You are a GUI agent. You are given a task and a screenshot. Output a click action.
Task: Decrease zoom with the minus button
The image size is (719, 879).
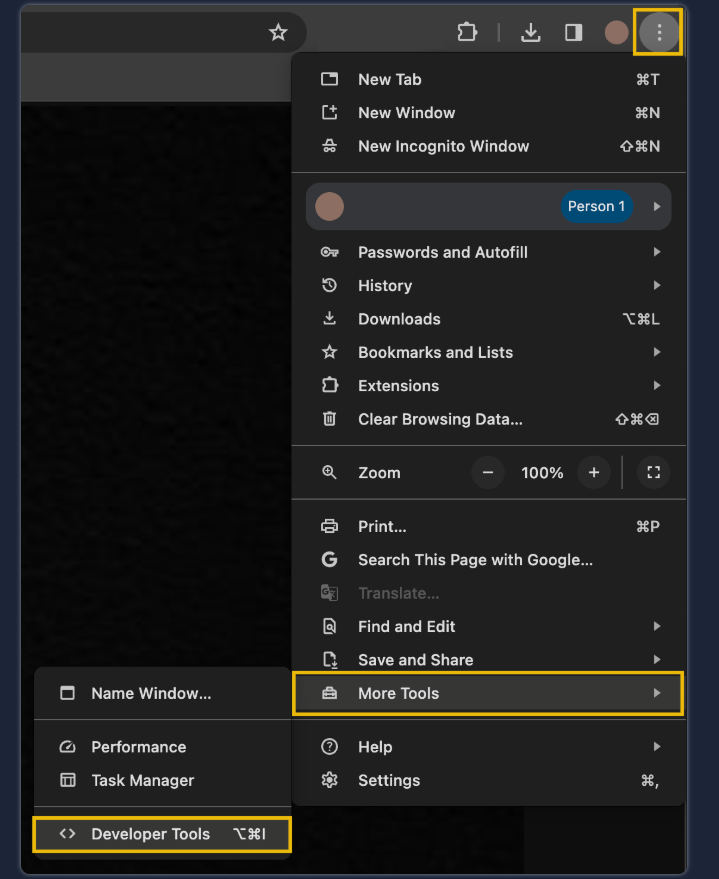[x=488, y=473]
